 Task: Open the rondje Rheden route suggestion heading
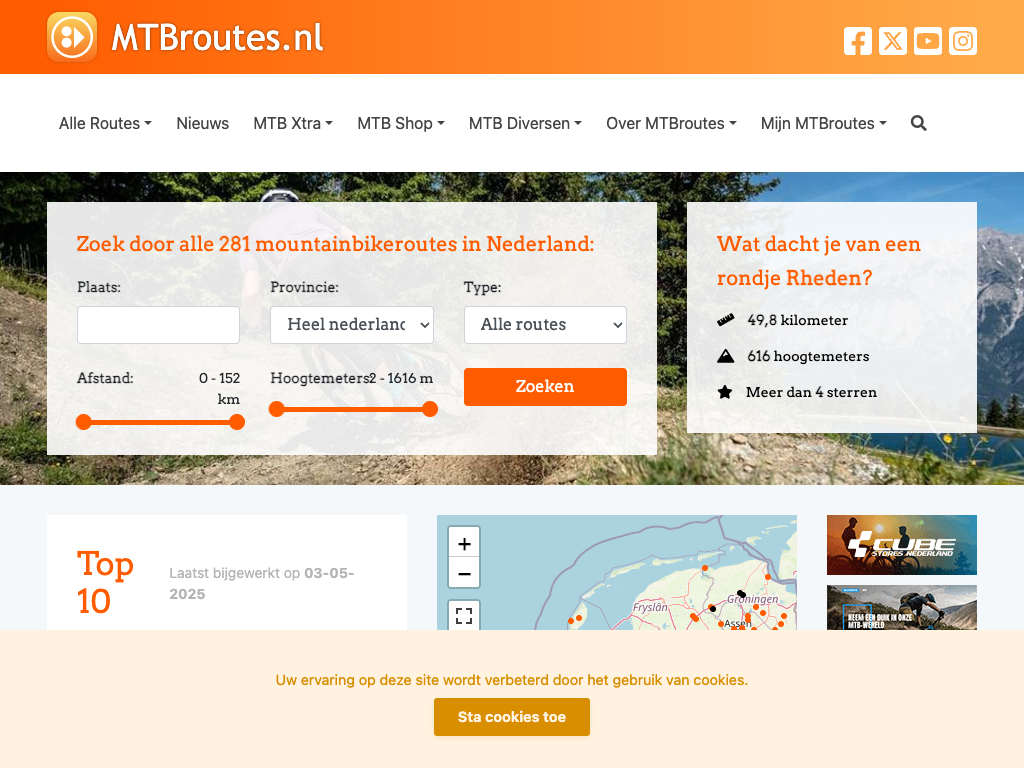(819, 261)
